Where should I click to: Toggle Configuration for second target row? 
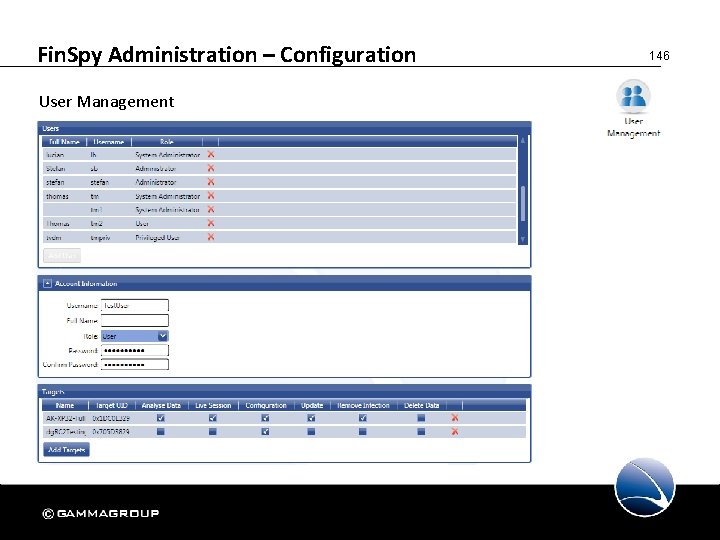pos(265,432)
